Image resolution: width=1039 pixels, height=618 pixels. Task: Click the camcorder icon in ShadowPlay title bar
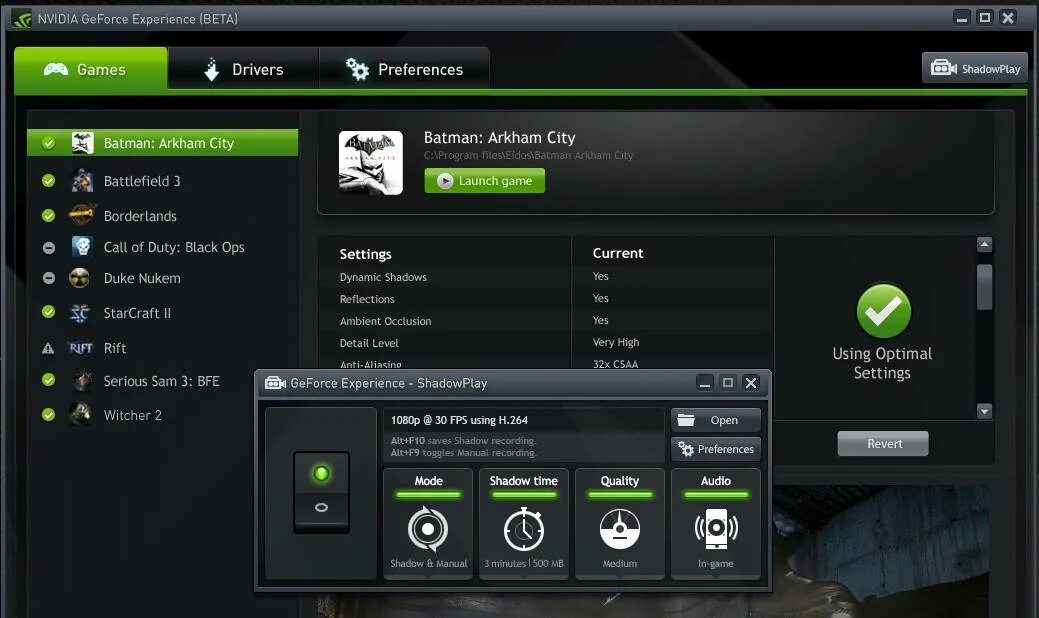(x=275, y=383)
